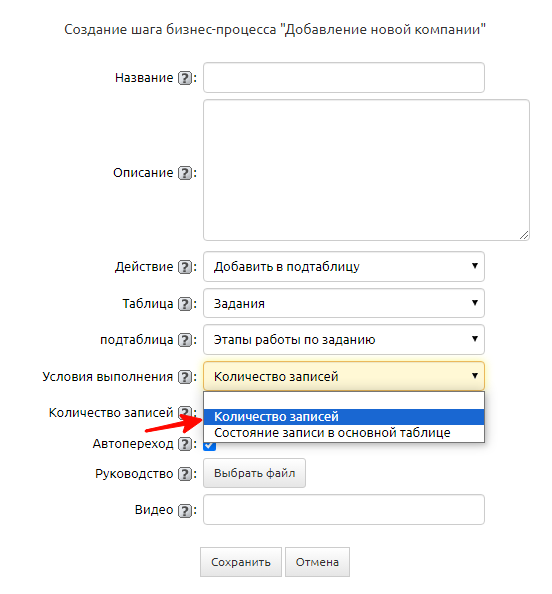This screenshot has height=594, width=552.
Task: Click the Сохранить button
Action: pos(241,562)
